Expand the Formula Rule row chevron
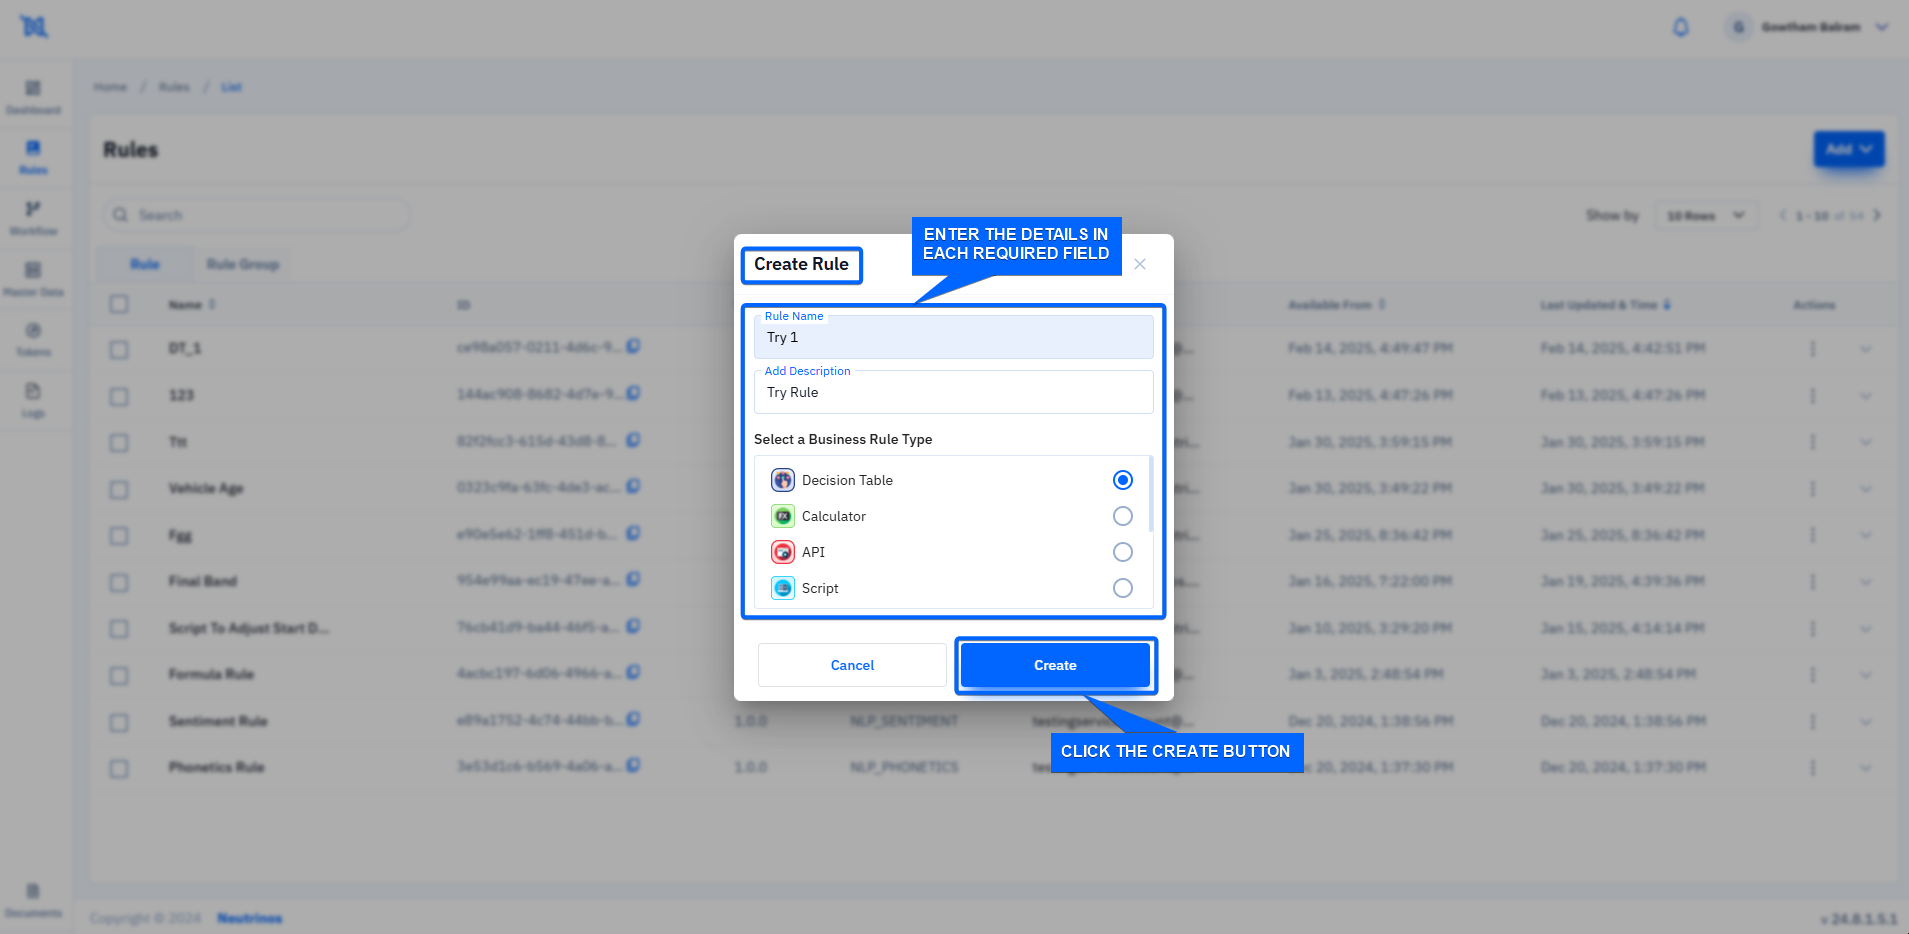The width and height of the screenshot is (1909, 934). 1865,675
